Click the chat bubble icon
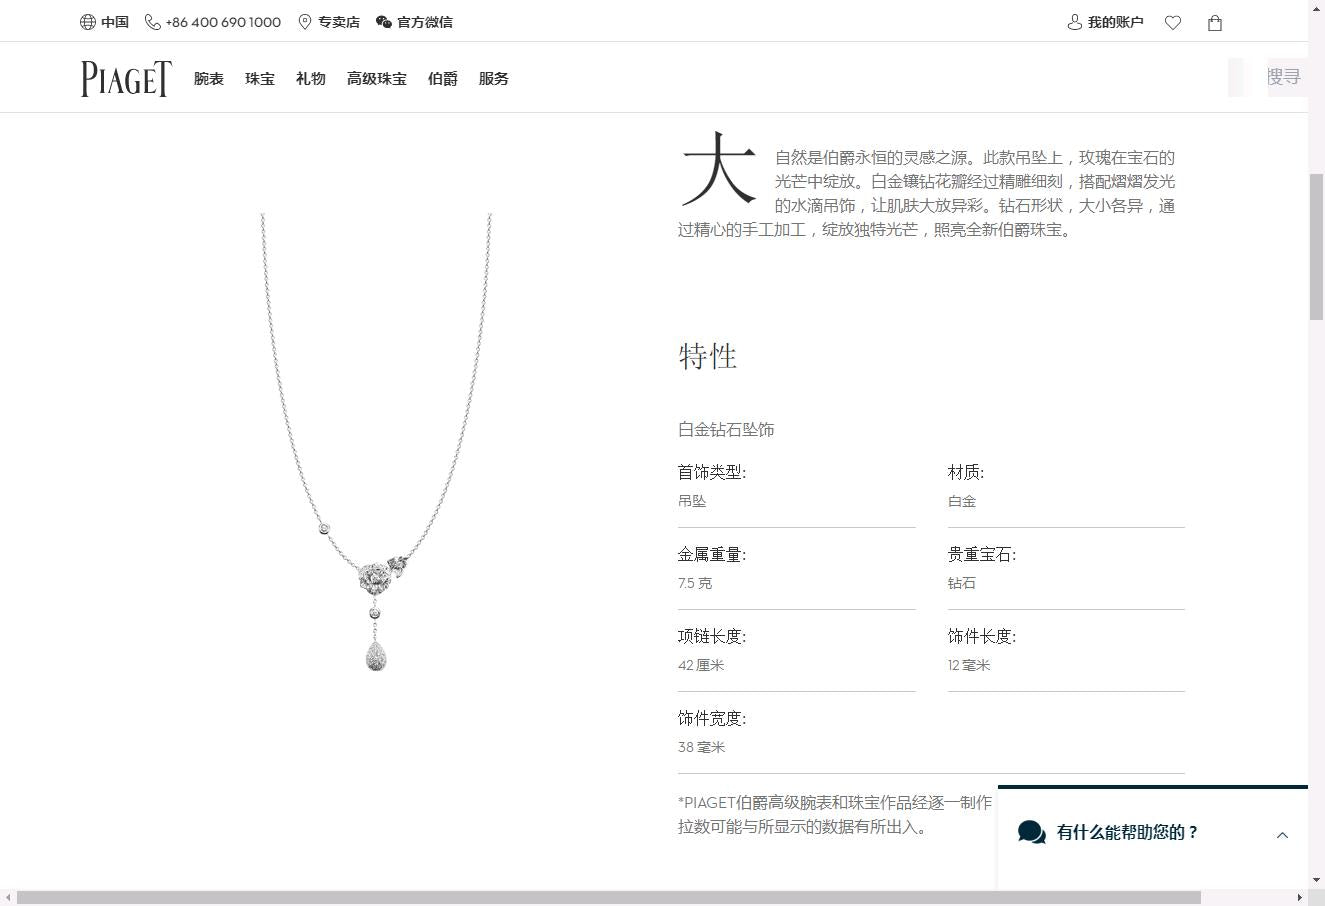This screenshot has height=906, width=1325. 1031,832
